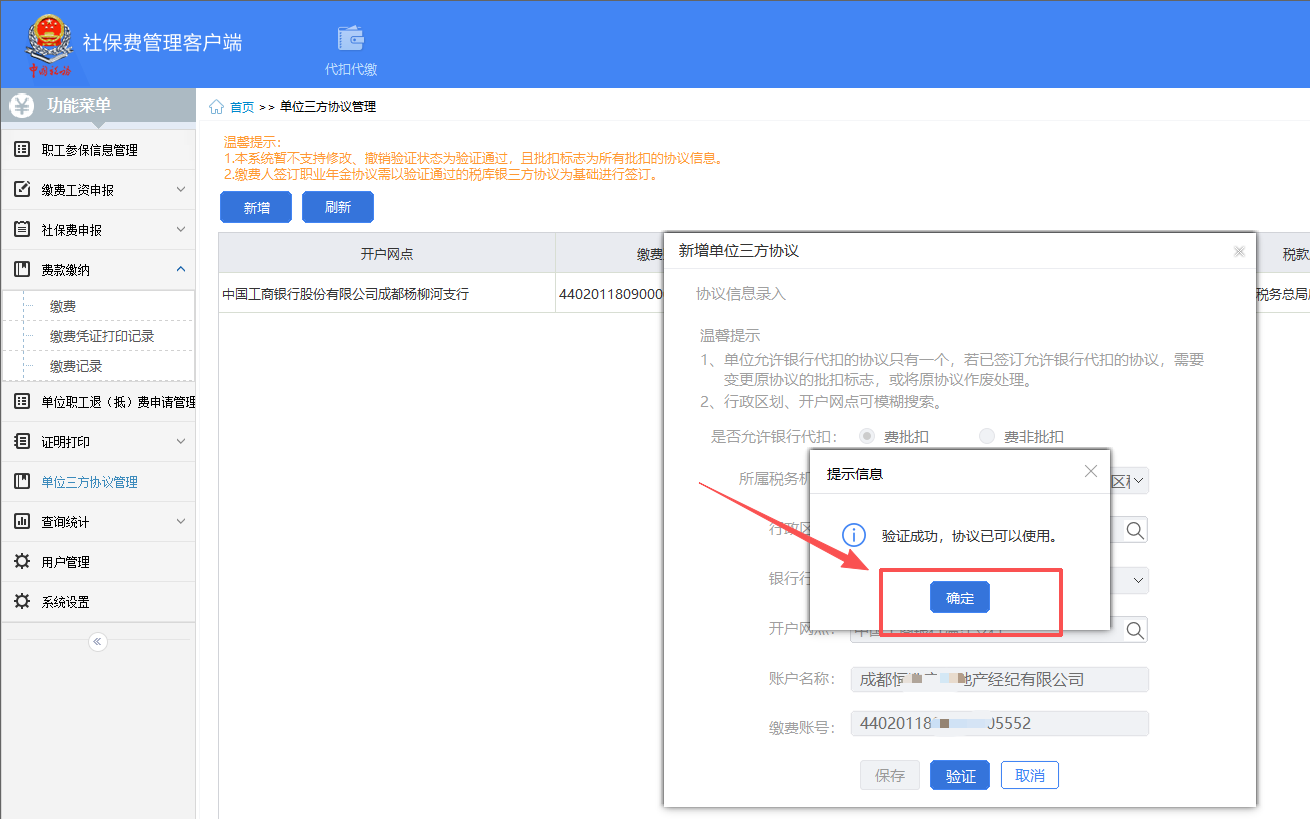
Task: Click the home icon in breadcrumb
Action: (x=216, y=107)
